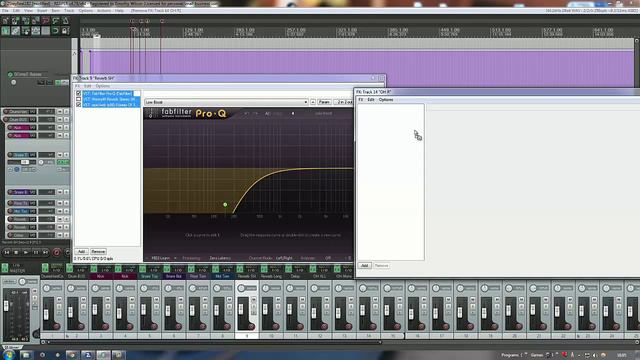Image resolution: width=640 pixels, height=360 pixels.
Task: Open FX menu in Track 14 FX window
Action: (x=360, y=100)
